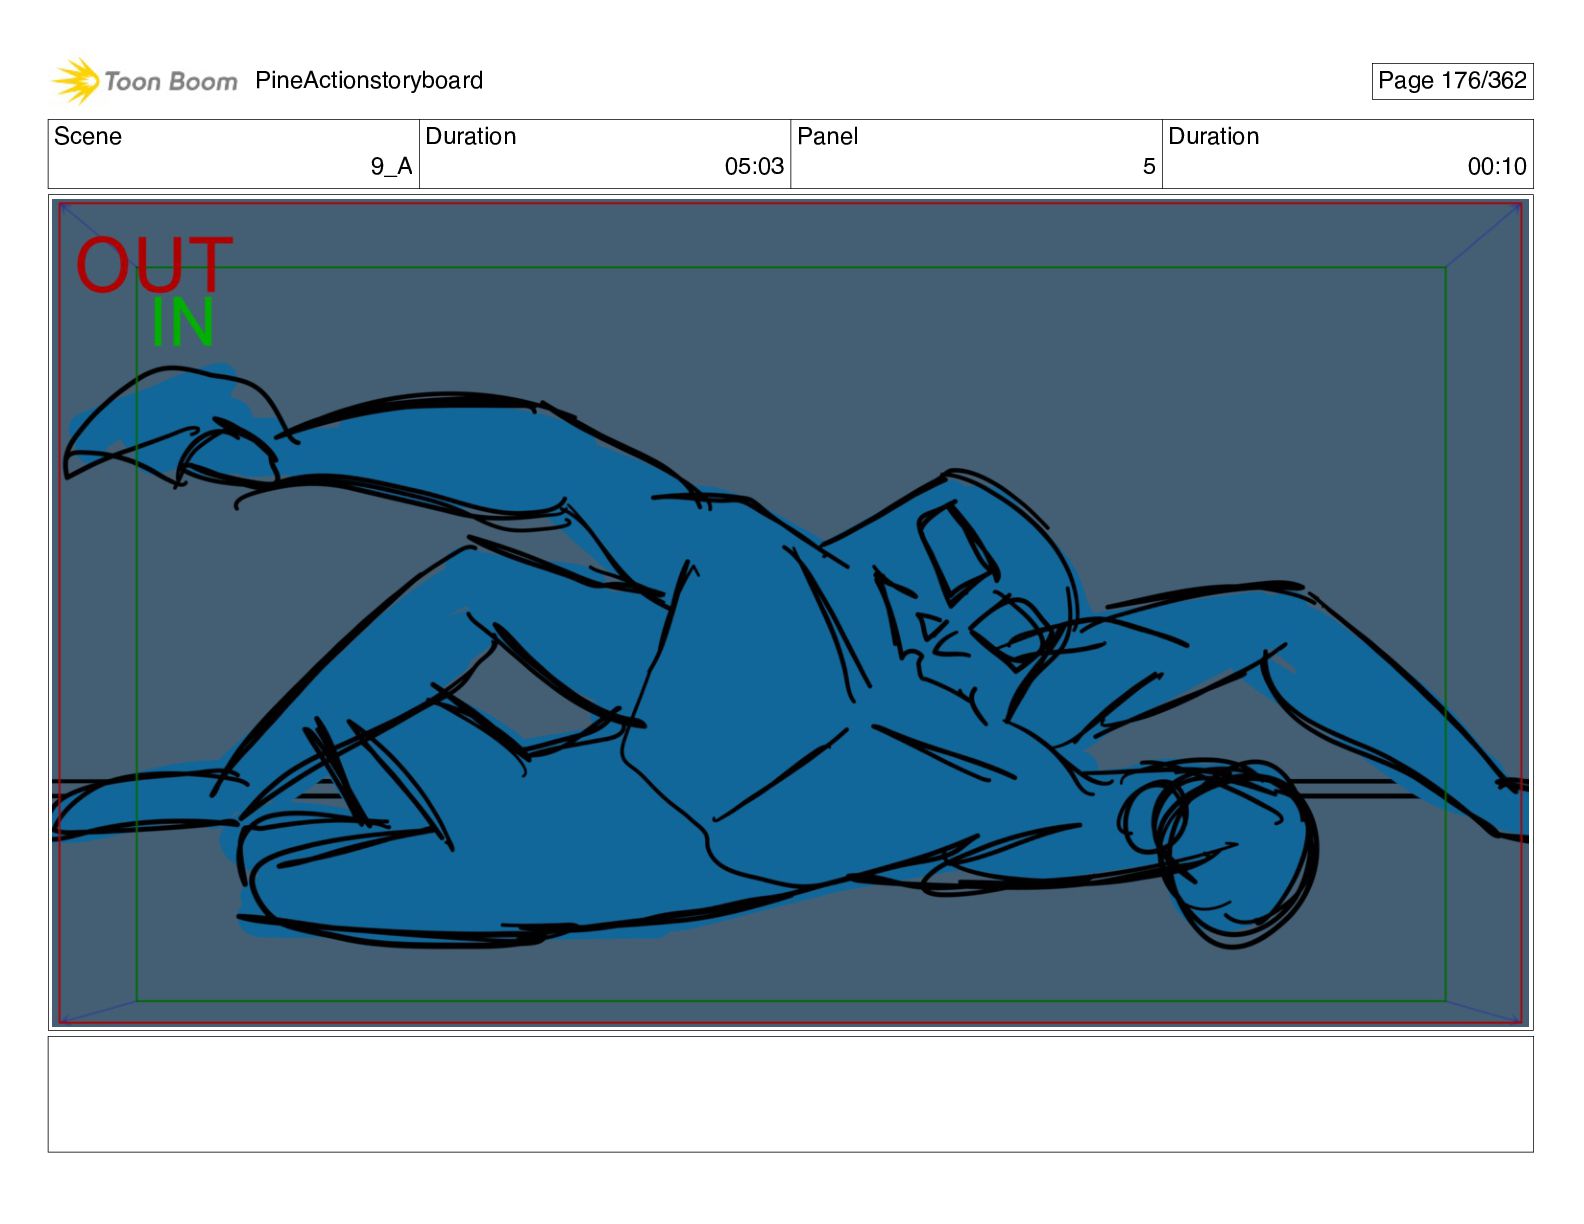Select the scene duration 05:03
Viewport: 1584px width, 1224px height.
[754, 167]
